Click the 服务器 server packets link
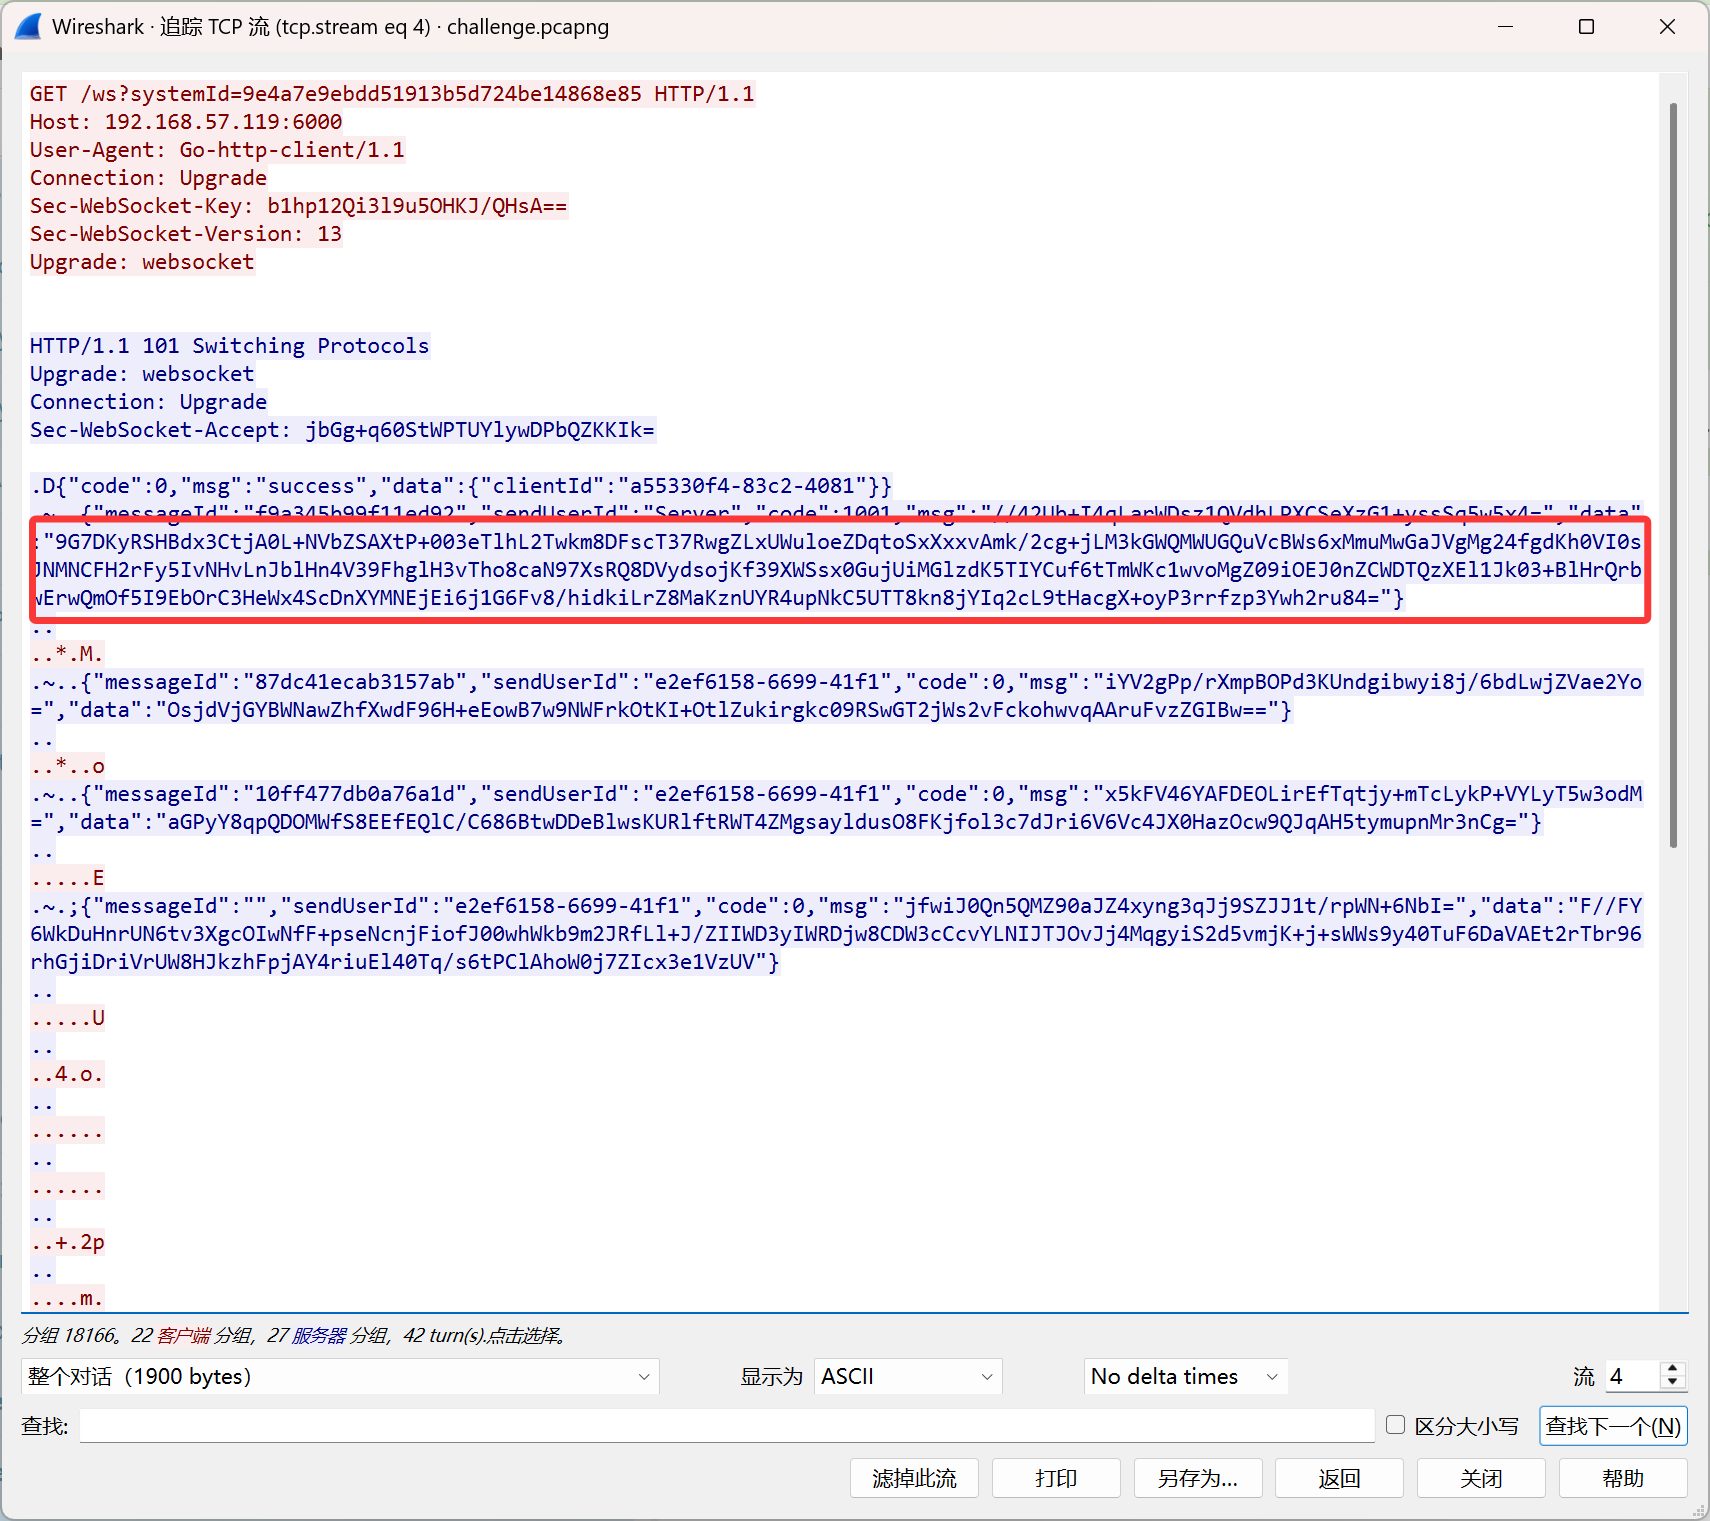The image size is (1710, 1521). pos(319,1335)
